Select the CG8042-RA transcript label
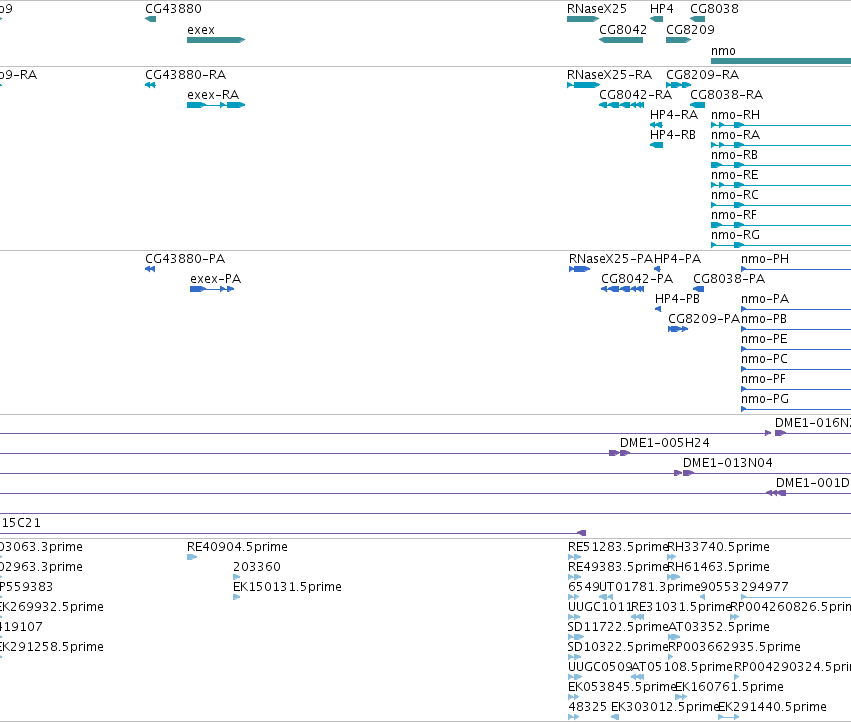 tap(636, 95)
